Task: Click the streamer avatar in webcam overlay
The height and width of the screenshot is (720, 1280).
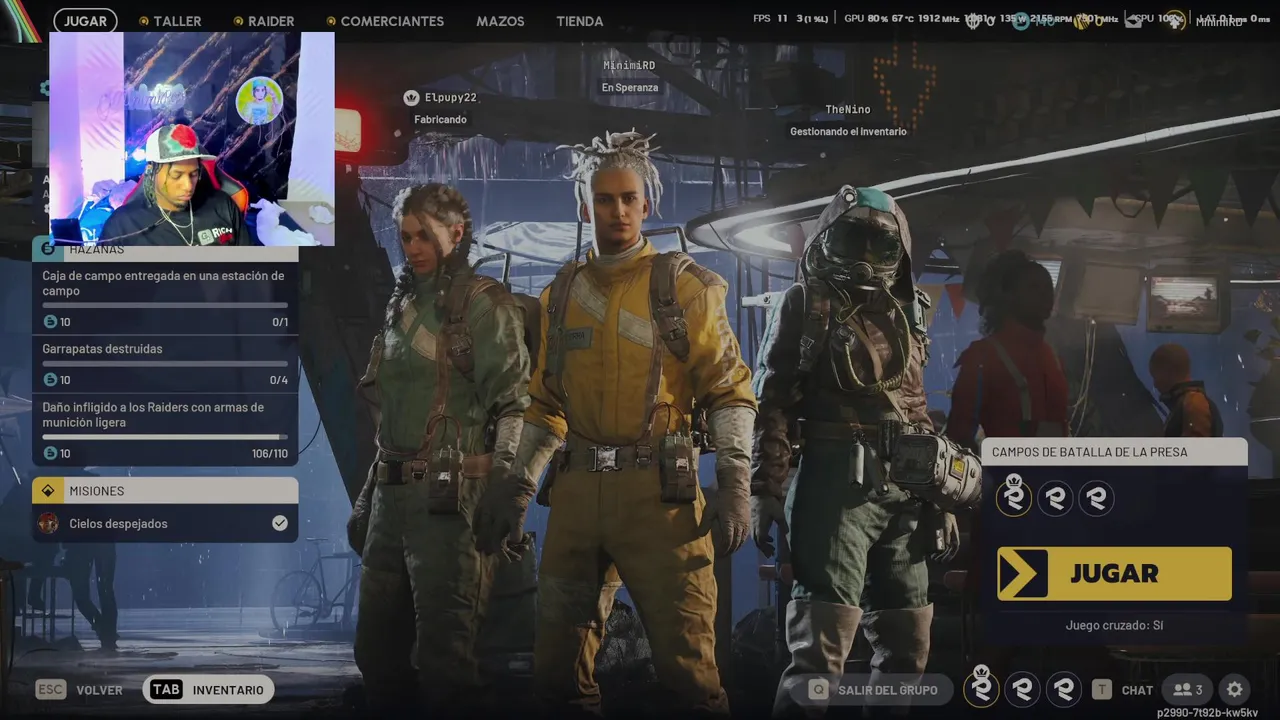Action: click(x=259, y=101)
